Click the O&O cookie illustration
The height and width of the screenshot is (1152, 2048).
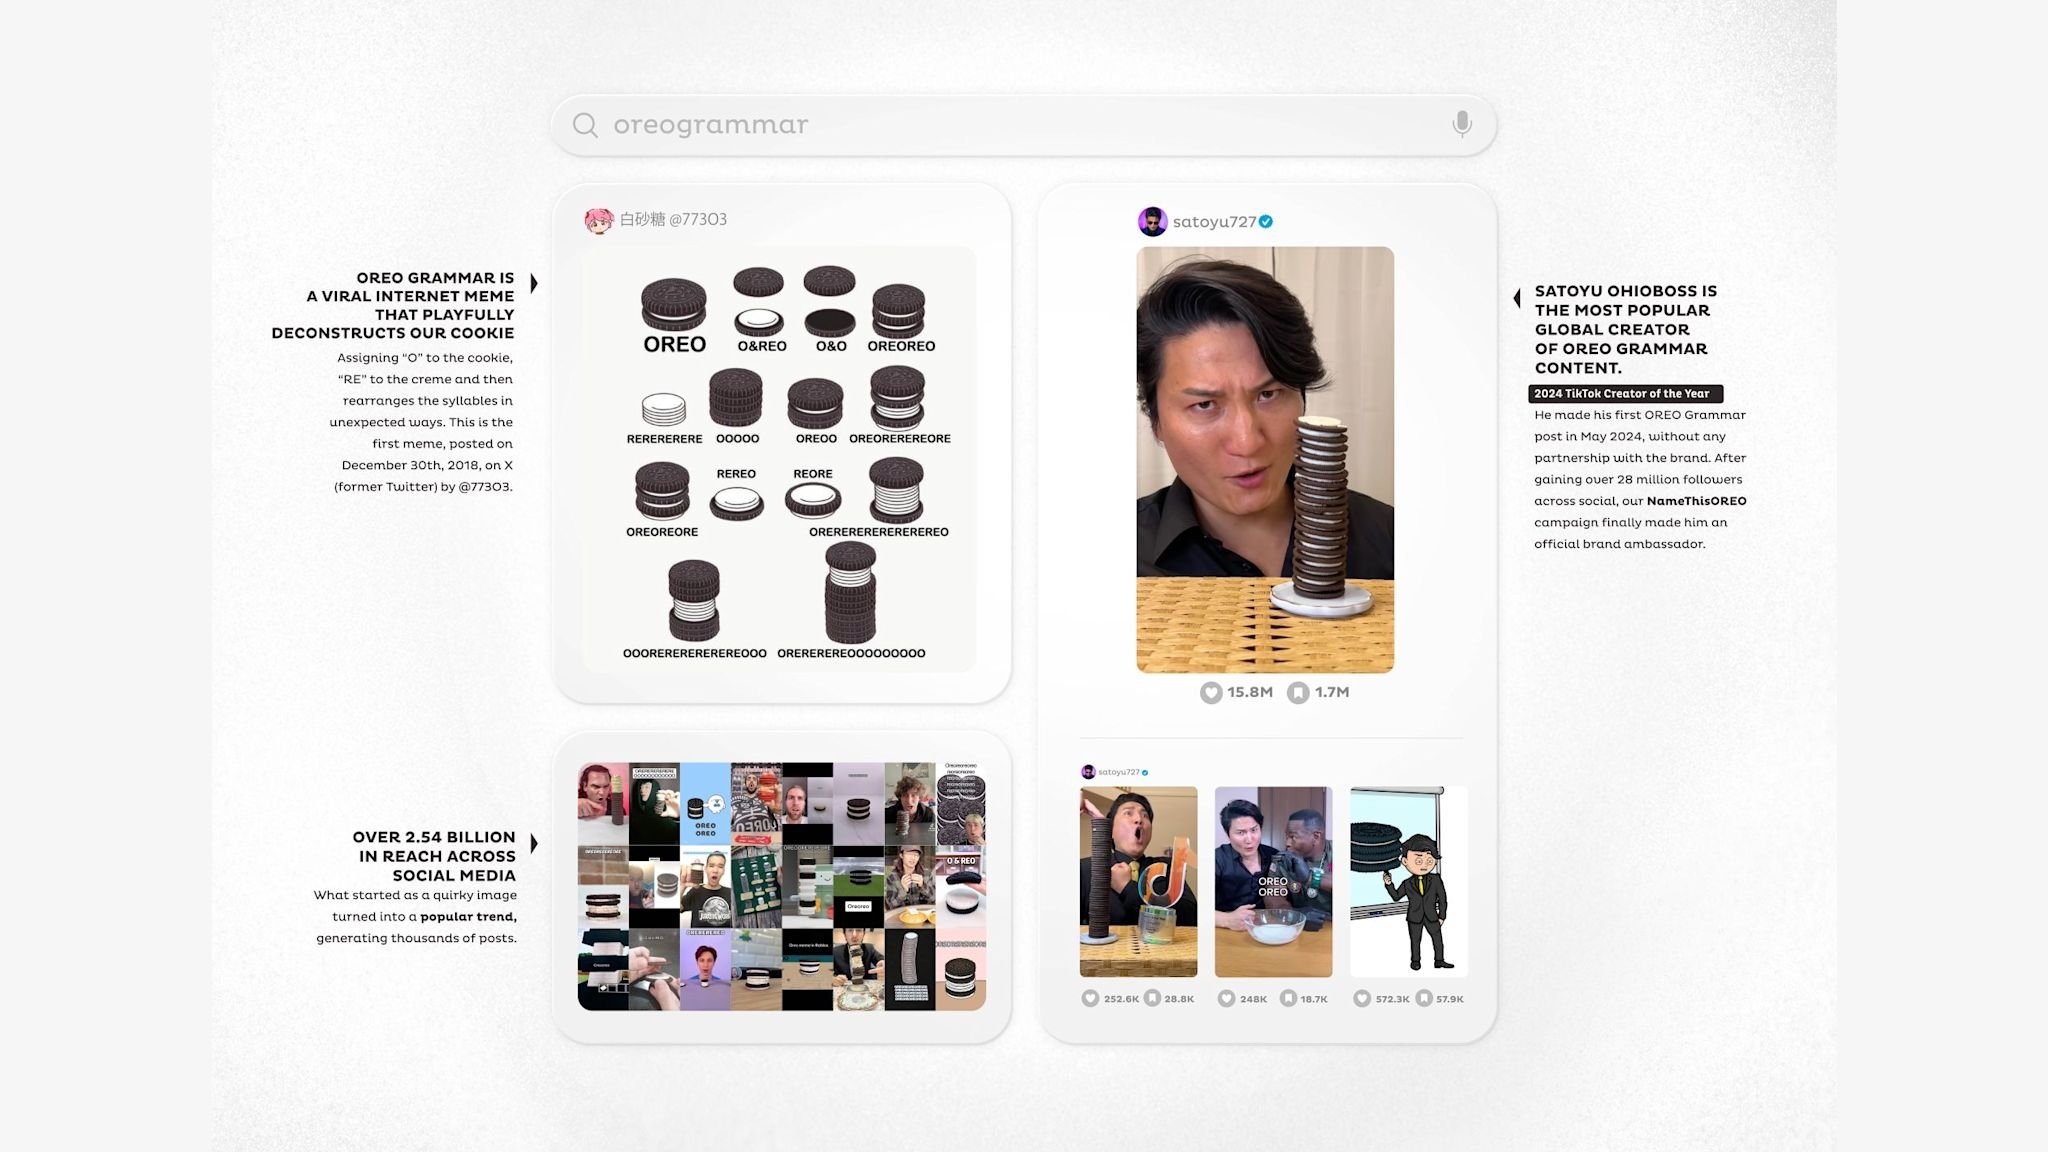point(830,301)
